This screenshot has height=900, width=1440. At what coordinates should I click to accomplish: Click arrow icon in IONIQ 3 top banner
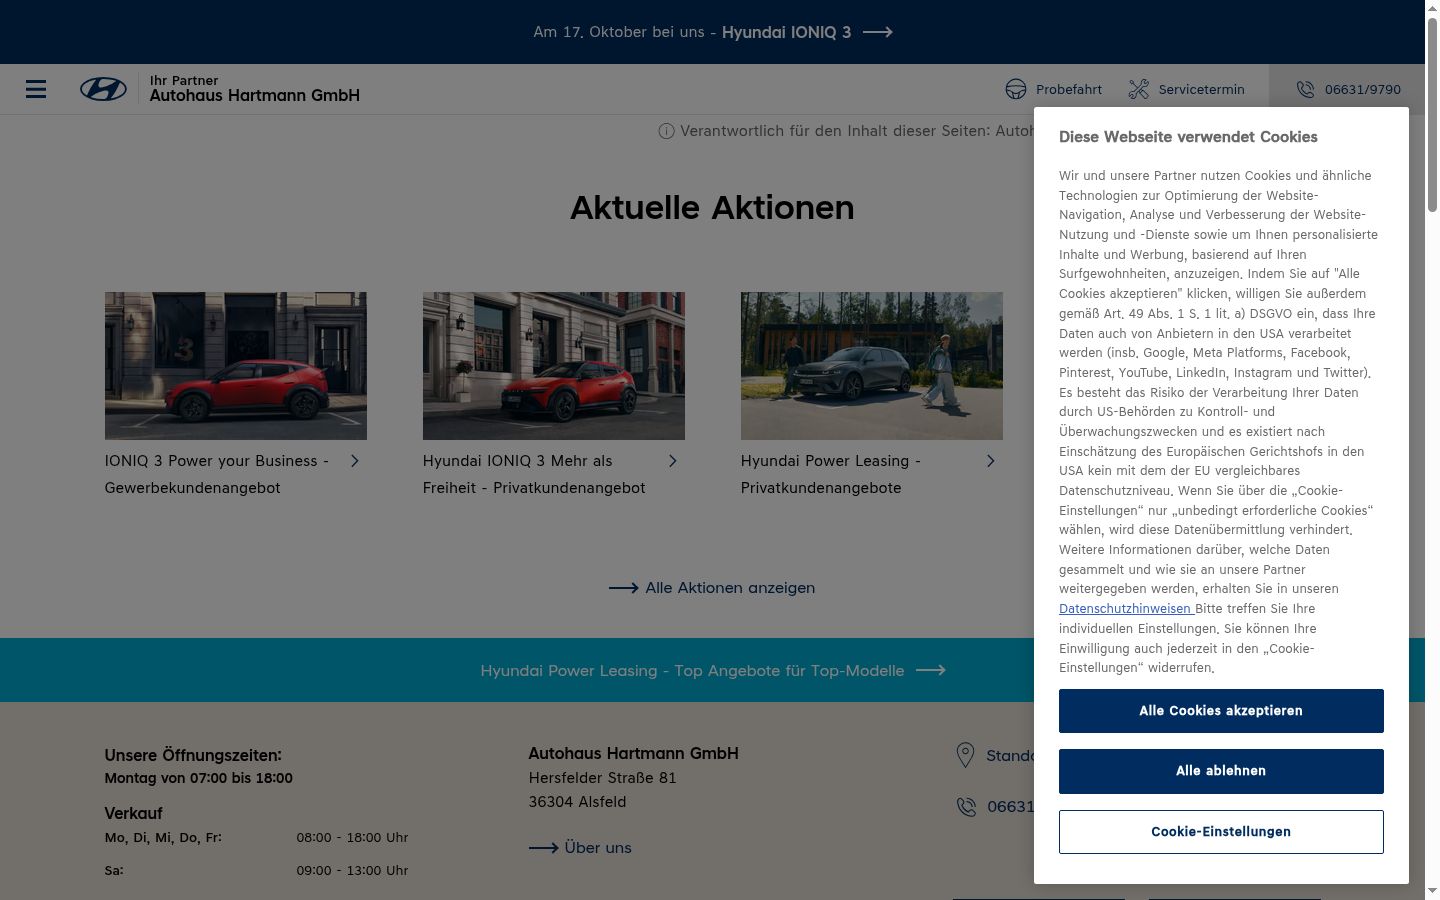[x=877, y=32]
